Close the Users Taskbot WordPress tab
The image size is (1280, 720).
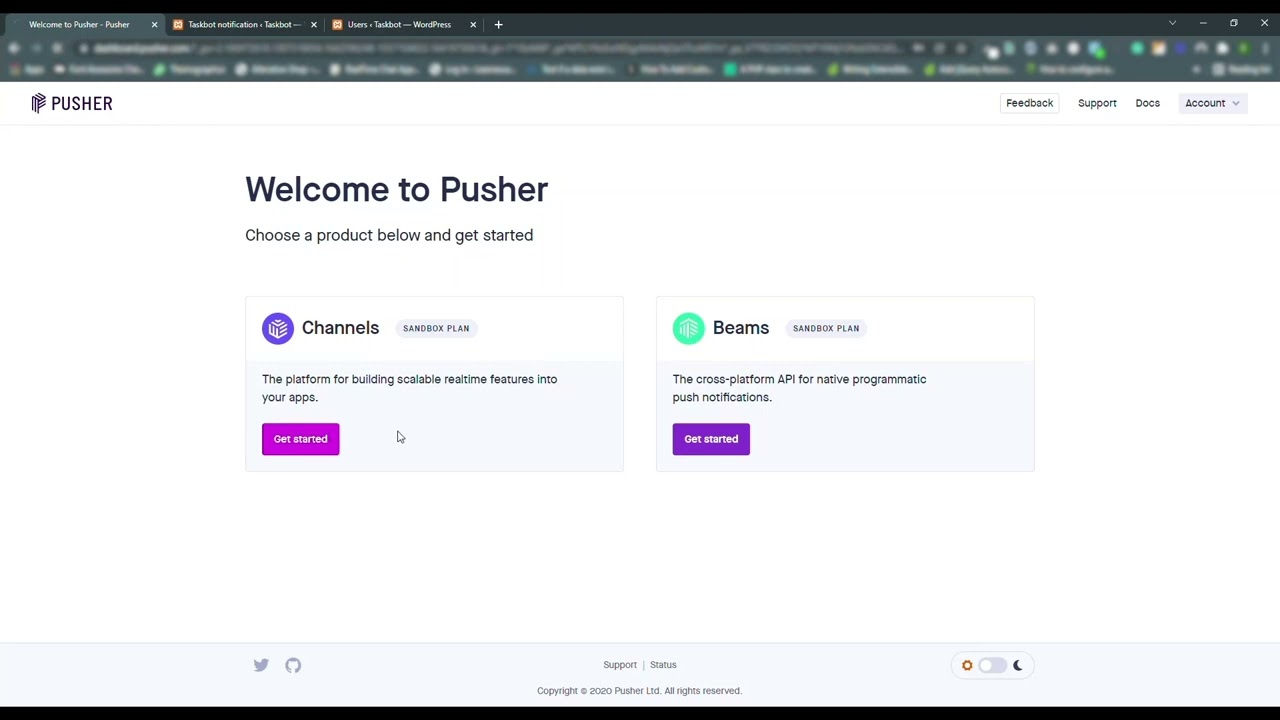pyautogui.click(x=473, y=24)
